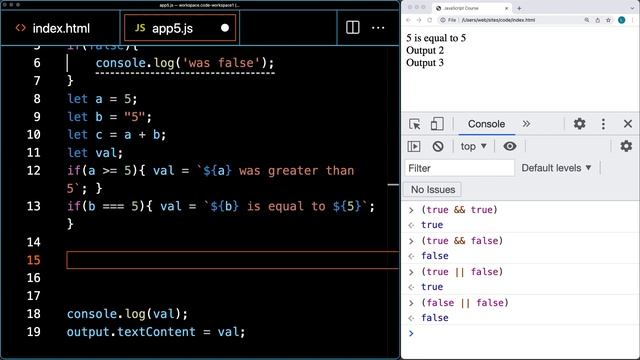Click the No Issues button
Image resolution: width=640 pixels, height=360 pixels.
pyautogui.click(x=433, y=189)
